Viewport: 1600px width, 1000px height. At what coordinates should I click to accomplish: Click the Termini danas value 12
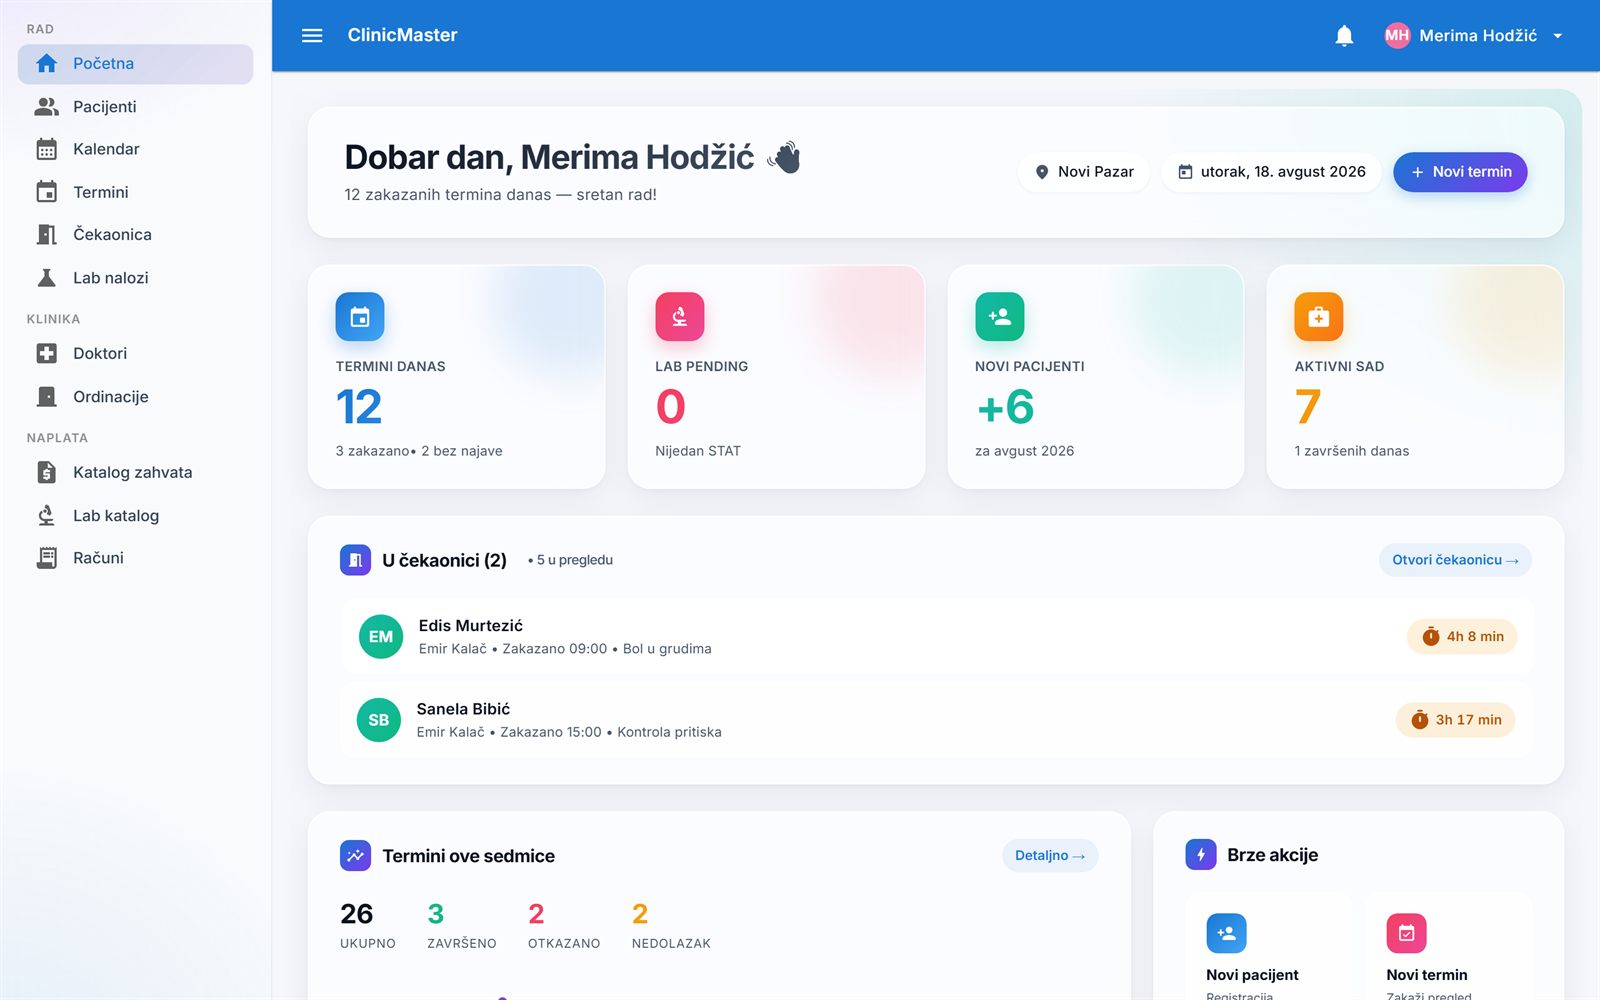(359, 407)
